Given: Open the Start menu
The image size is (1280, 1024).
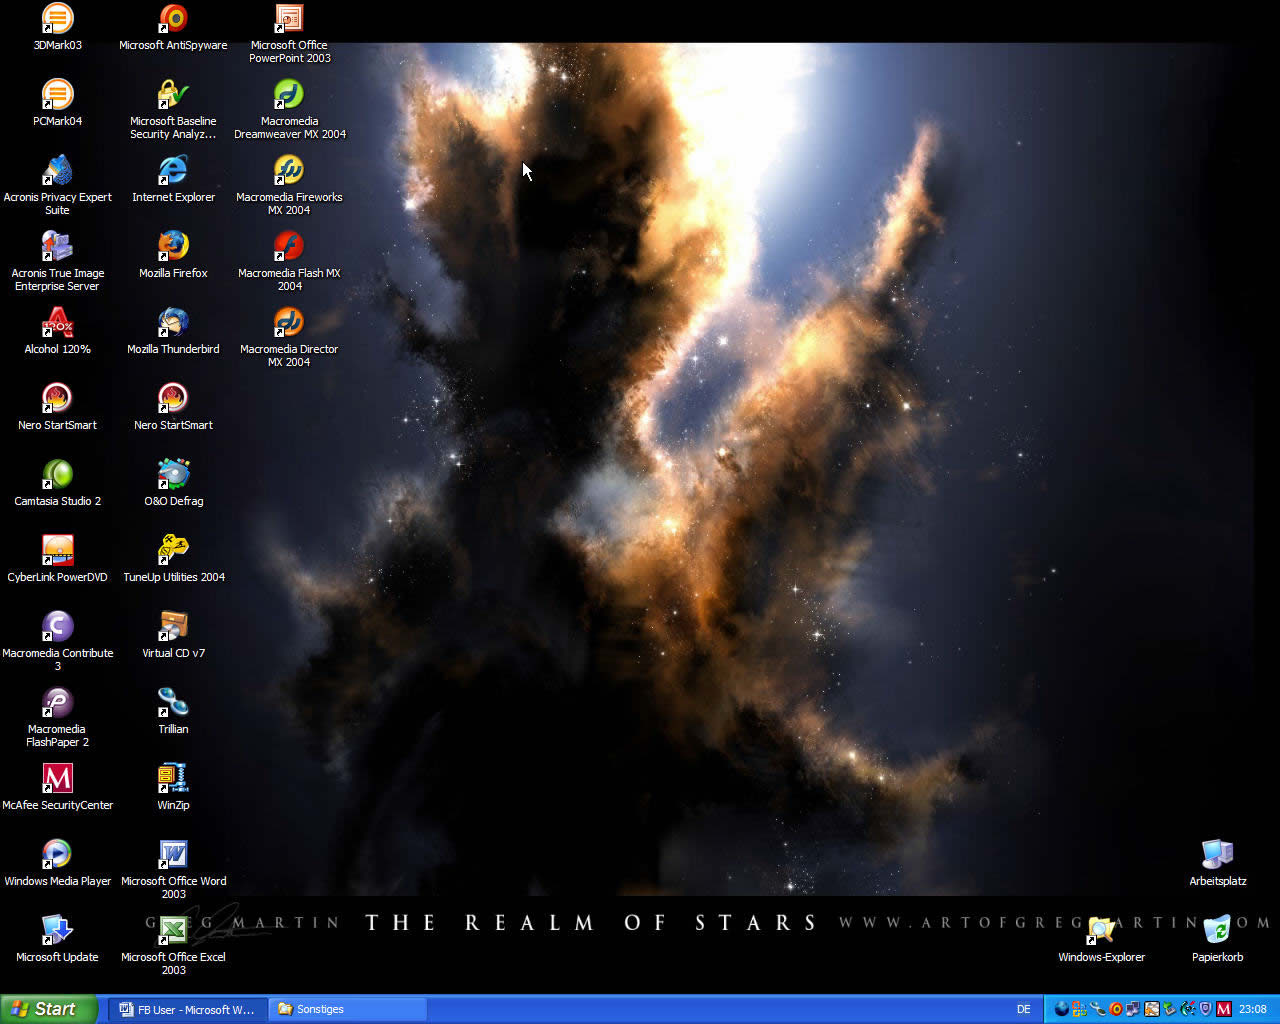Looking at the screenshot, I should click(49, 1009).
